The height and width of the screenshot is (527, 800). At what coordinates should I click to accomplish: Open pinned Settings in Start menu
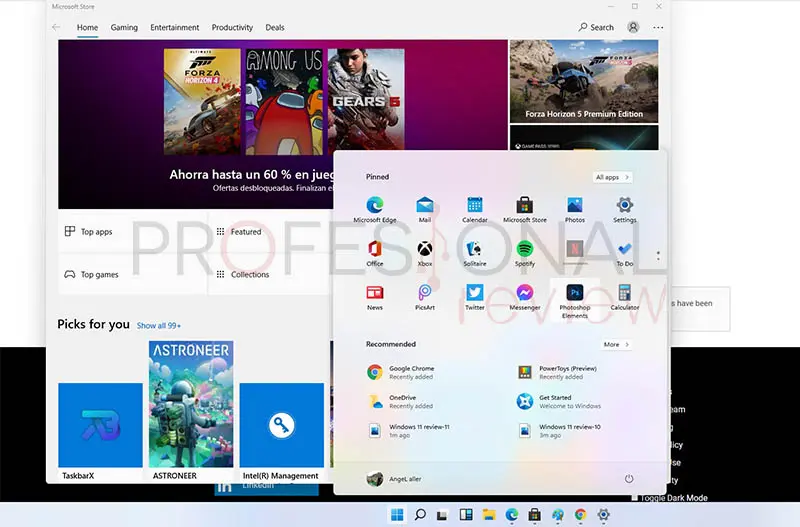(x=624, y=210)
